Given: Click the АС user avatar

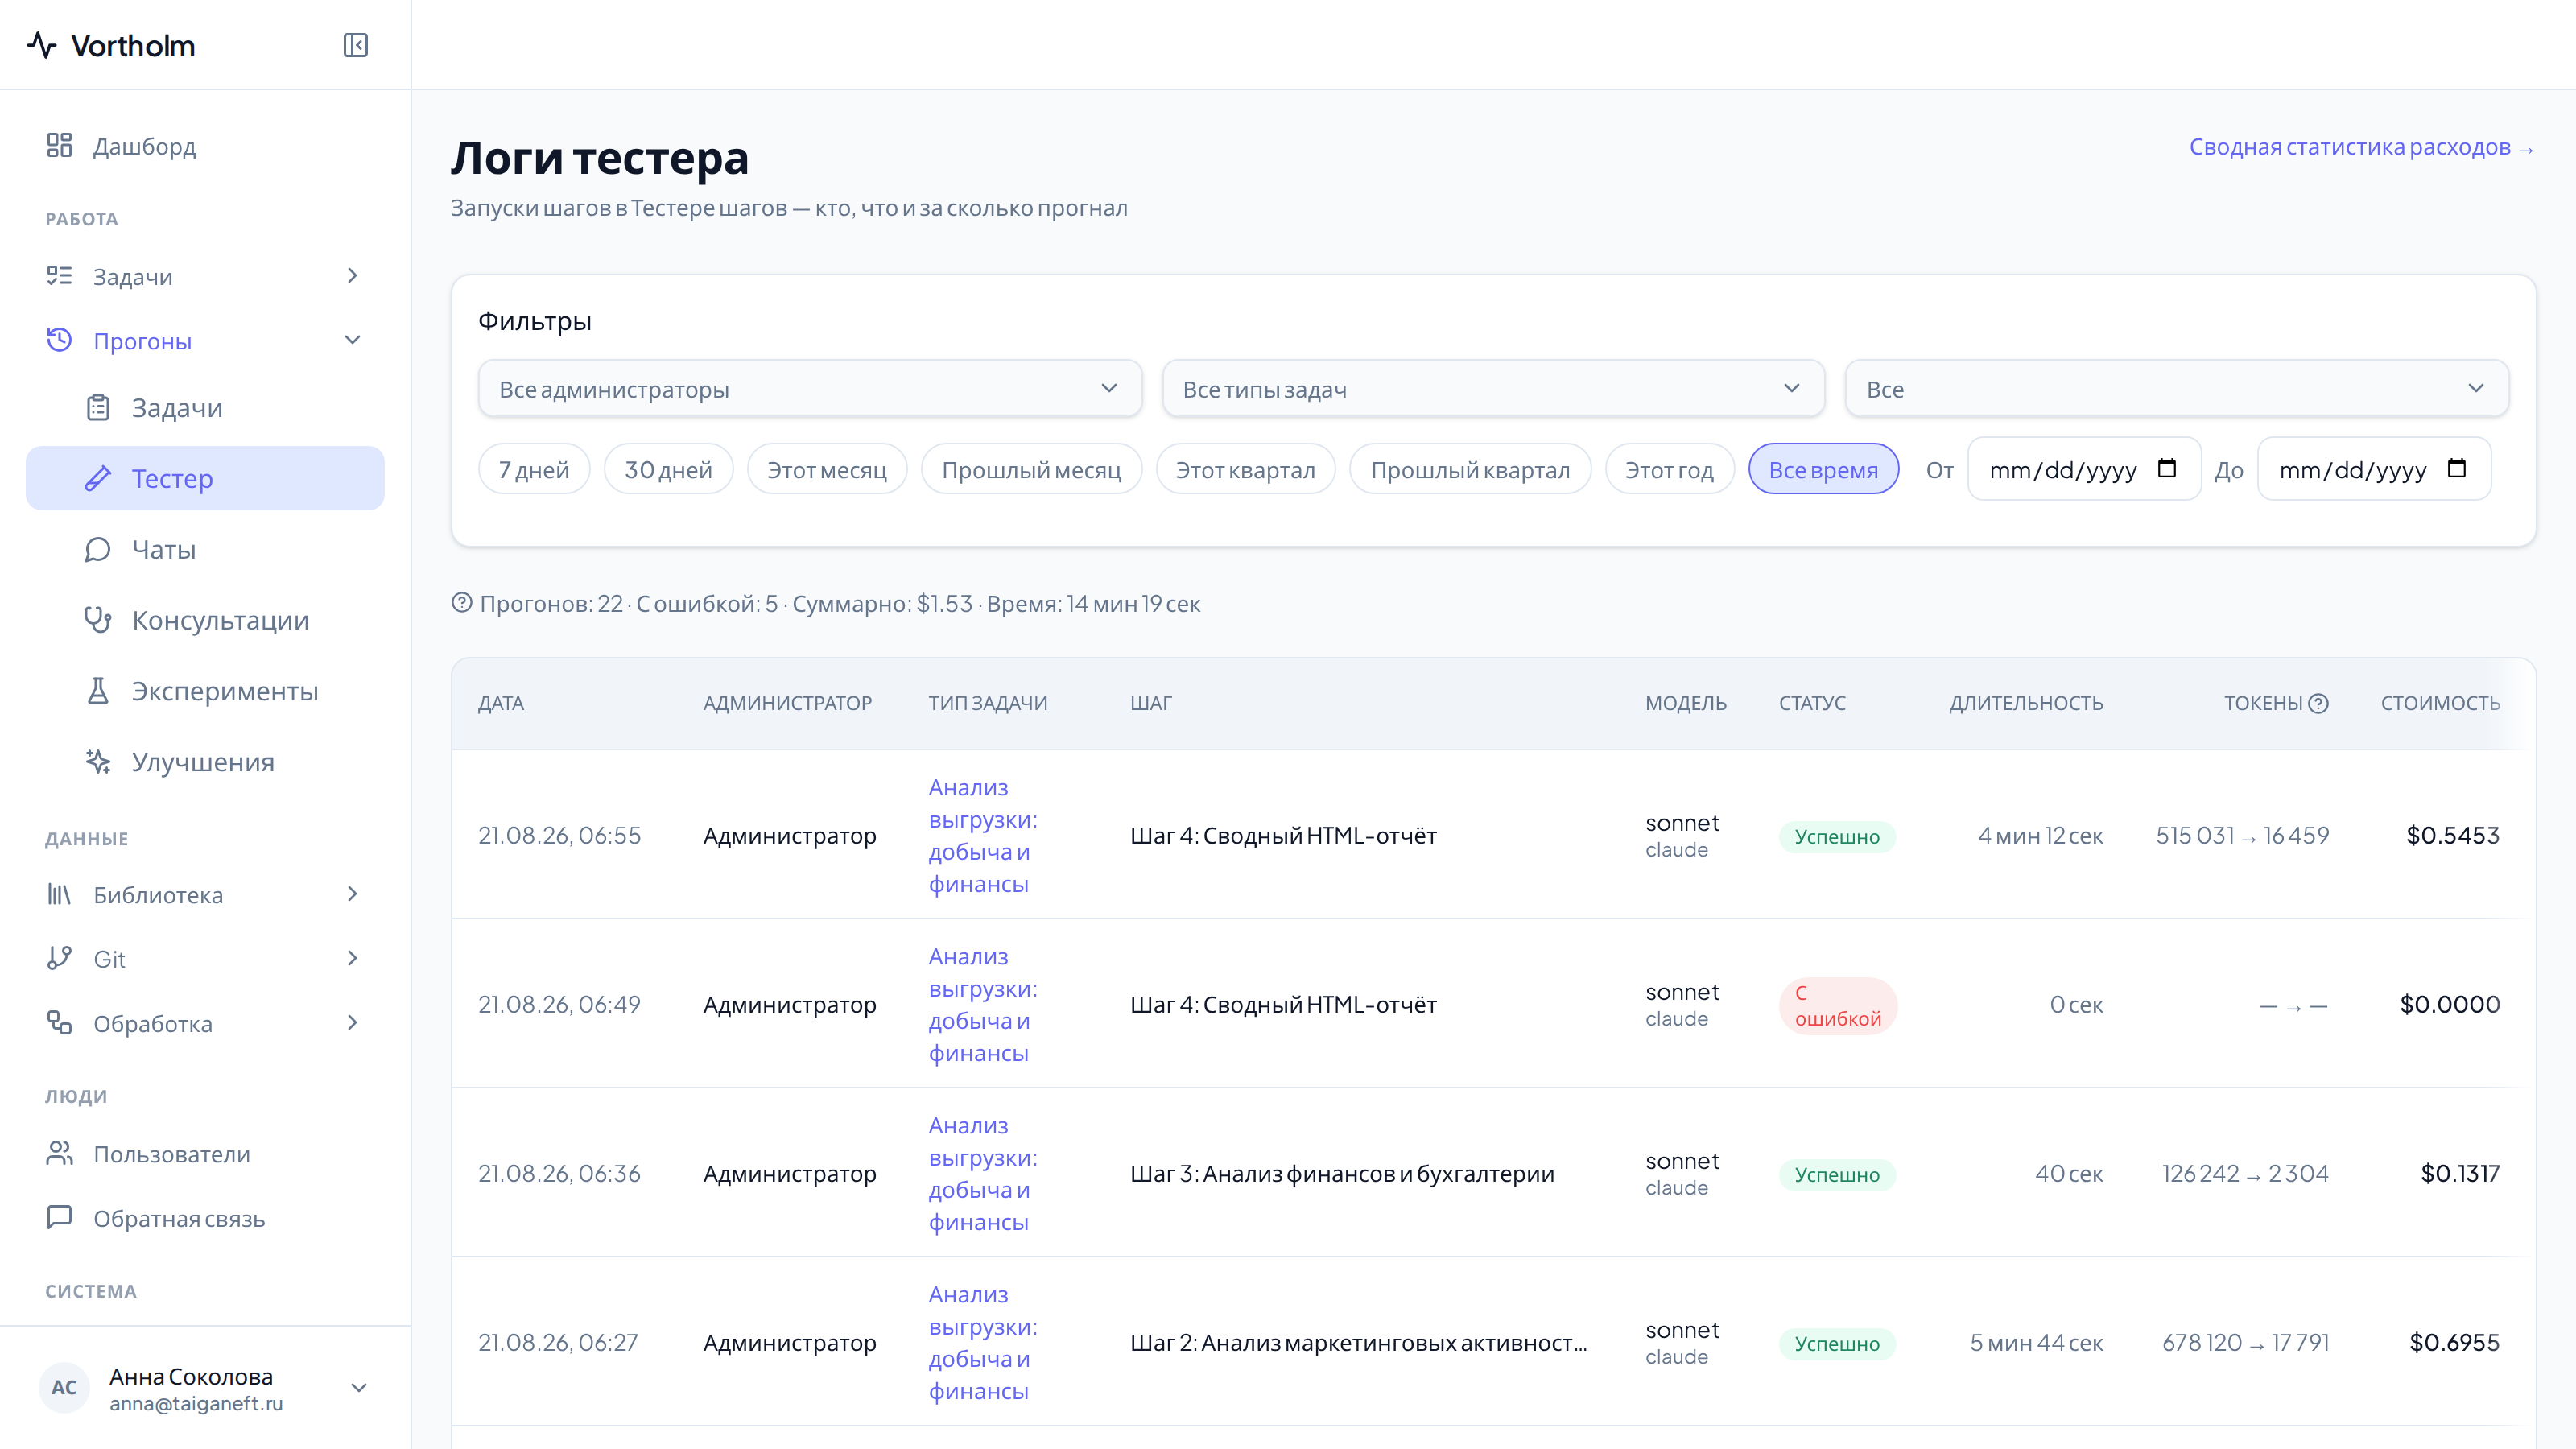Looking at the screenshot, I should (x=64, y=1388).
